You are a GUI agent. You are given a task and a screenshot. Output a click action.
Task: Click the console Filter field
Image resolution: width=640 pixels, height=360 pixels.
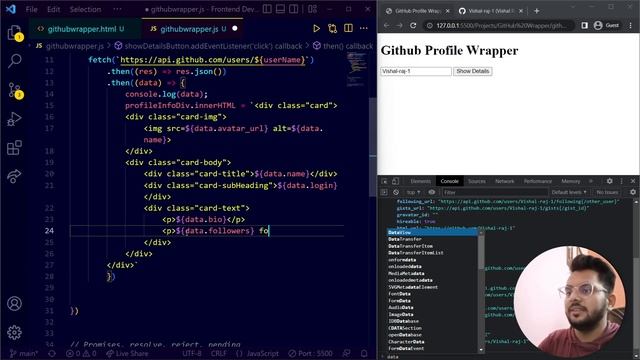[494, 192]
